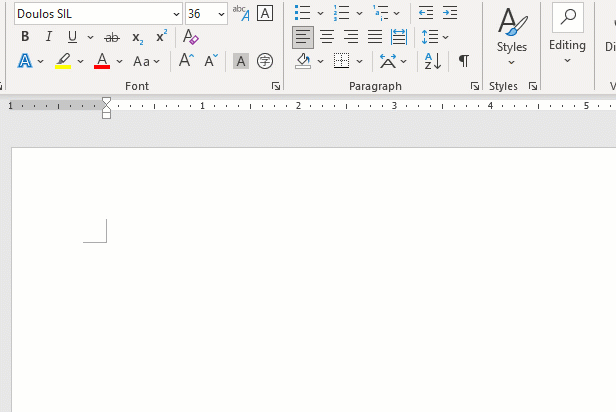Apply yellow text highlight color

point(63,61)
